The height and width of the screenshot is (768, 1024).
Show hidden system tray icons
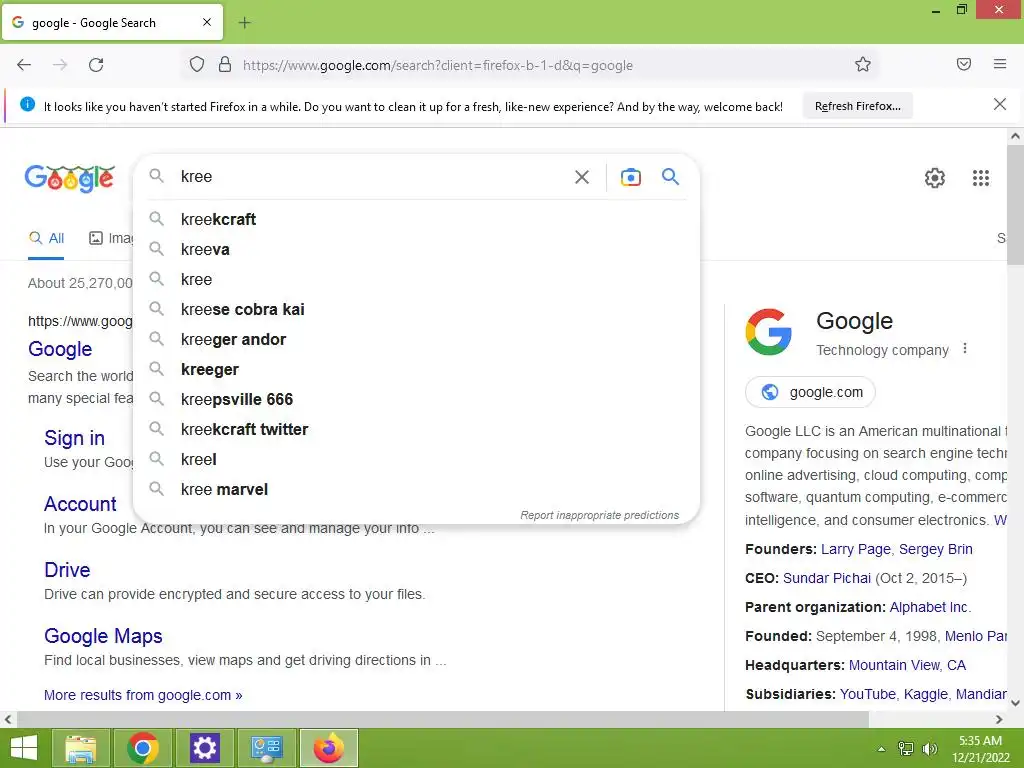coord(881,749)
